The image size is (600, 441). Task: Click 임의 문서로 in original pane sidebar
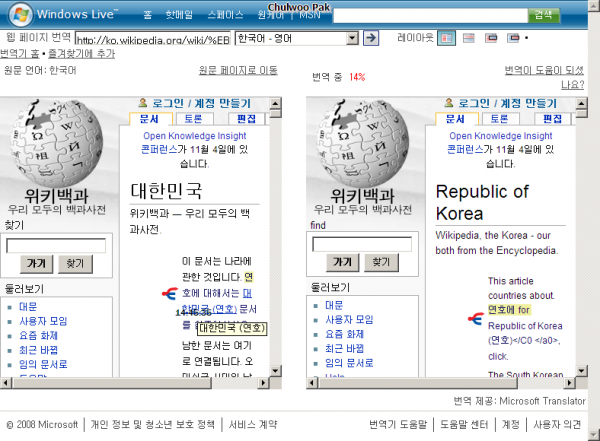[43, 364]
